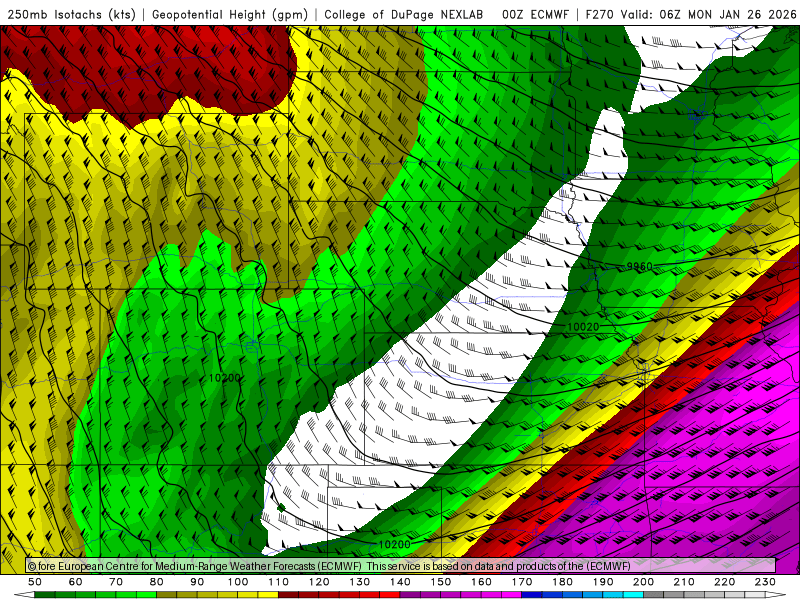
Task: Click the 130 kts value on the color scale
Action: (x=360, y=582)
